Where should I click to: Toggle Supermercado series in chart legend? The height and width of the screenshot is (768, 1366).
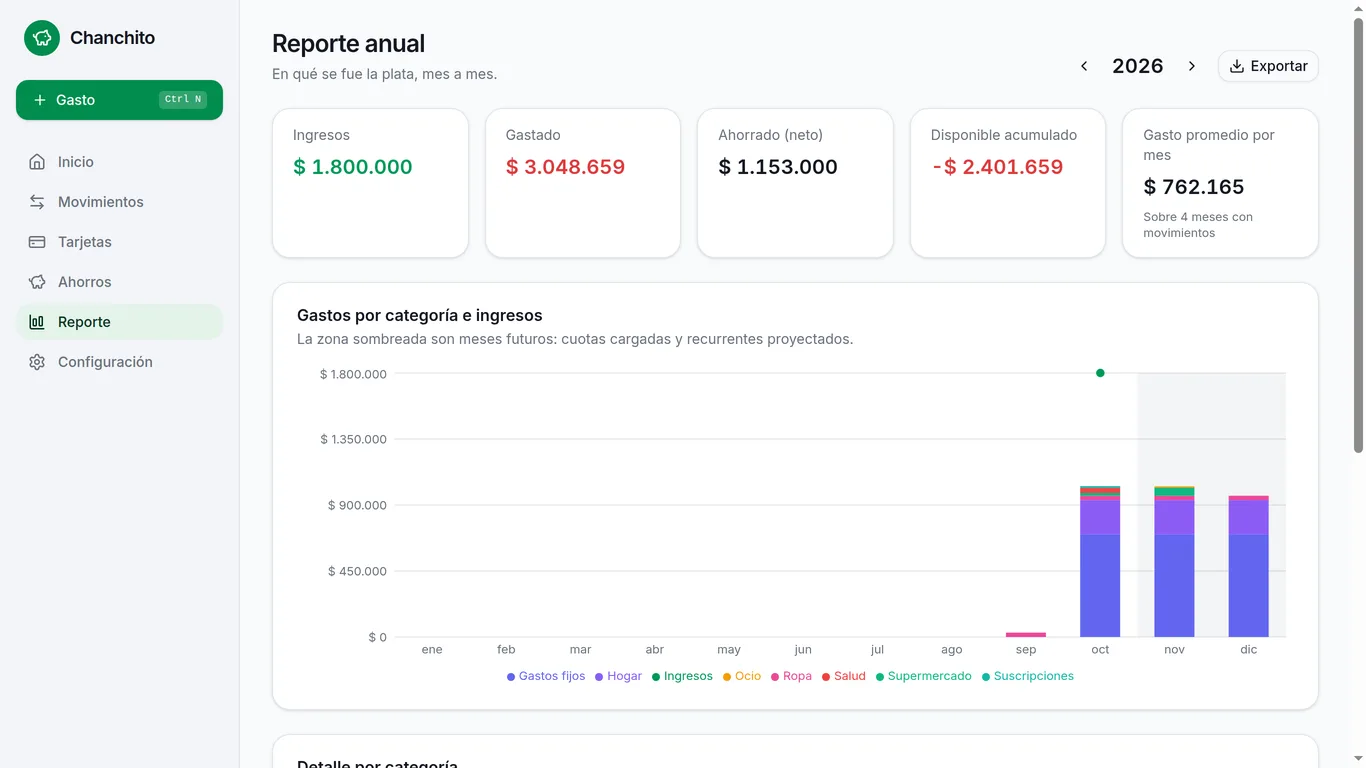923,676
